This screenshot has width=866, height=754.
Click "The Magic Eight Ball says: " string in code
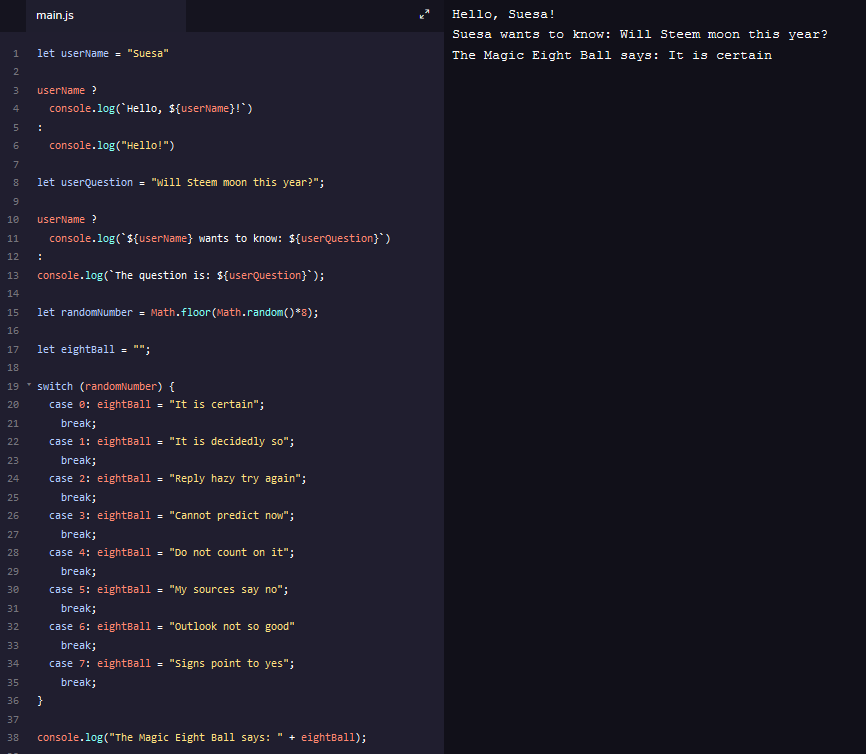[x=196, y=738]
